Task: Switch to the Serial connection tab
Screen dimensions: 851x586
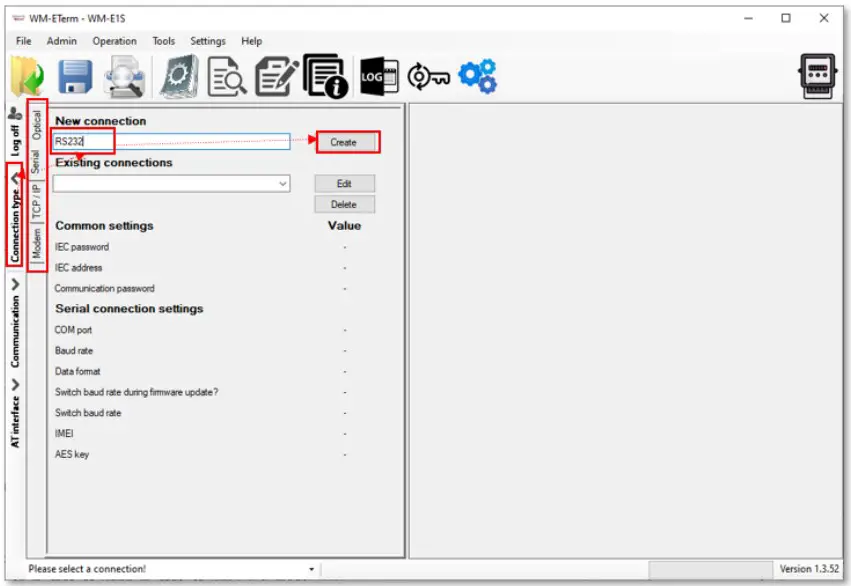Action: pyautogui.click(x=36, y=161)
